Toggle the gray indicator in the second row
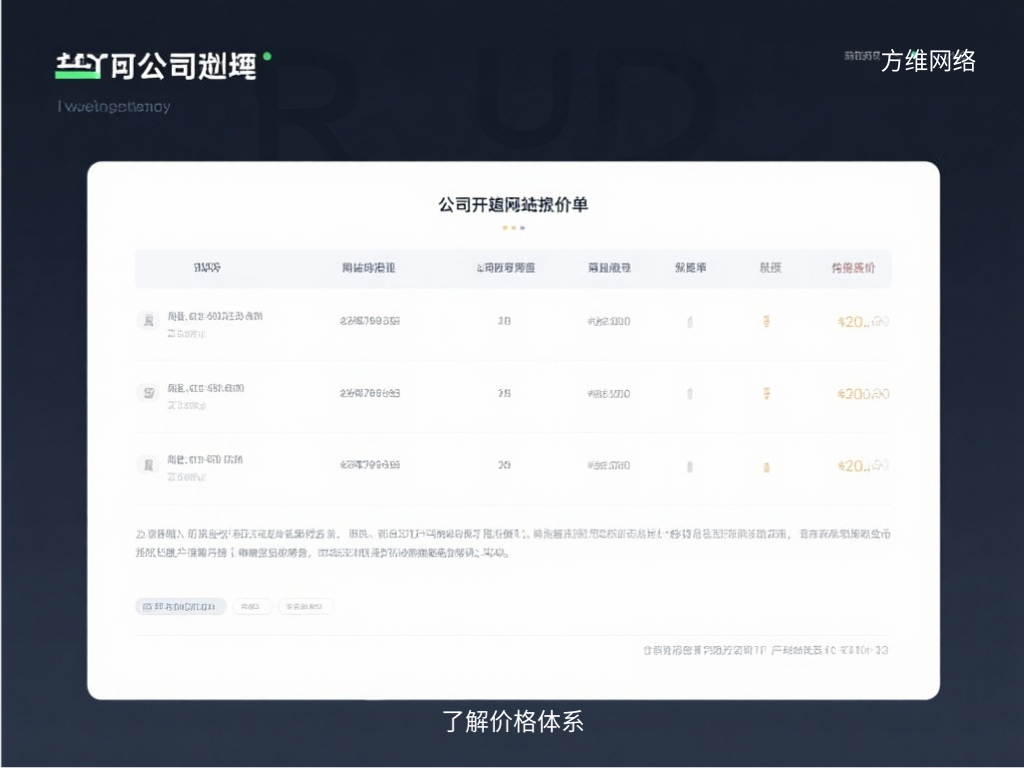 [x=690, y=393]
